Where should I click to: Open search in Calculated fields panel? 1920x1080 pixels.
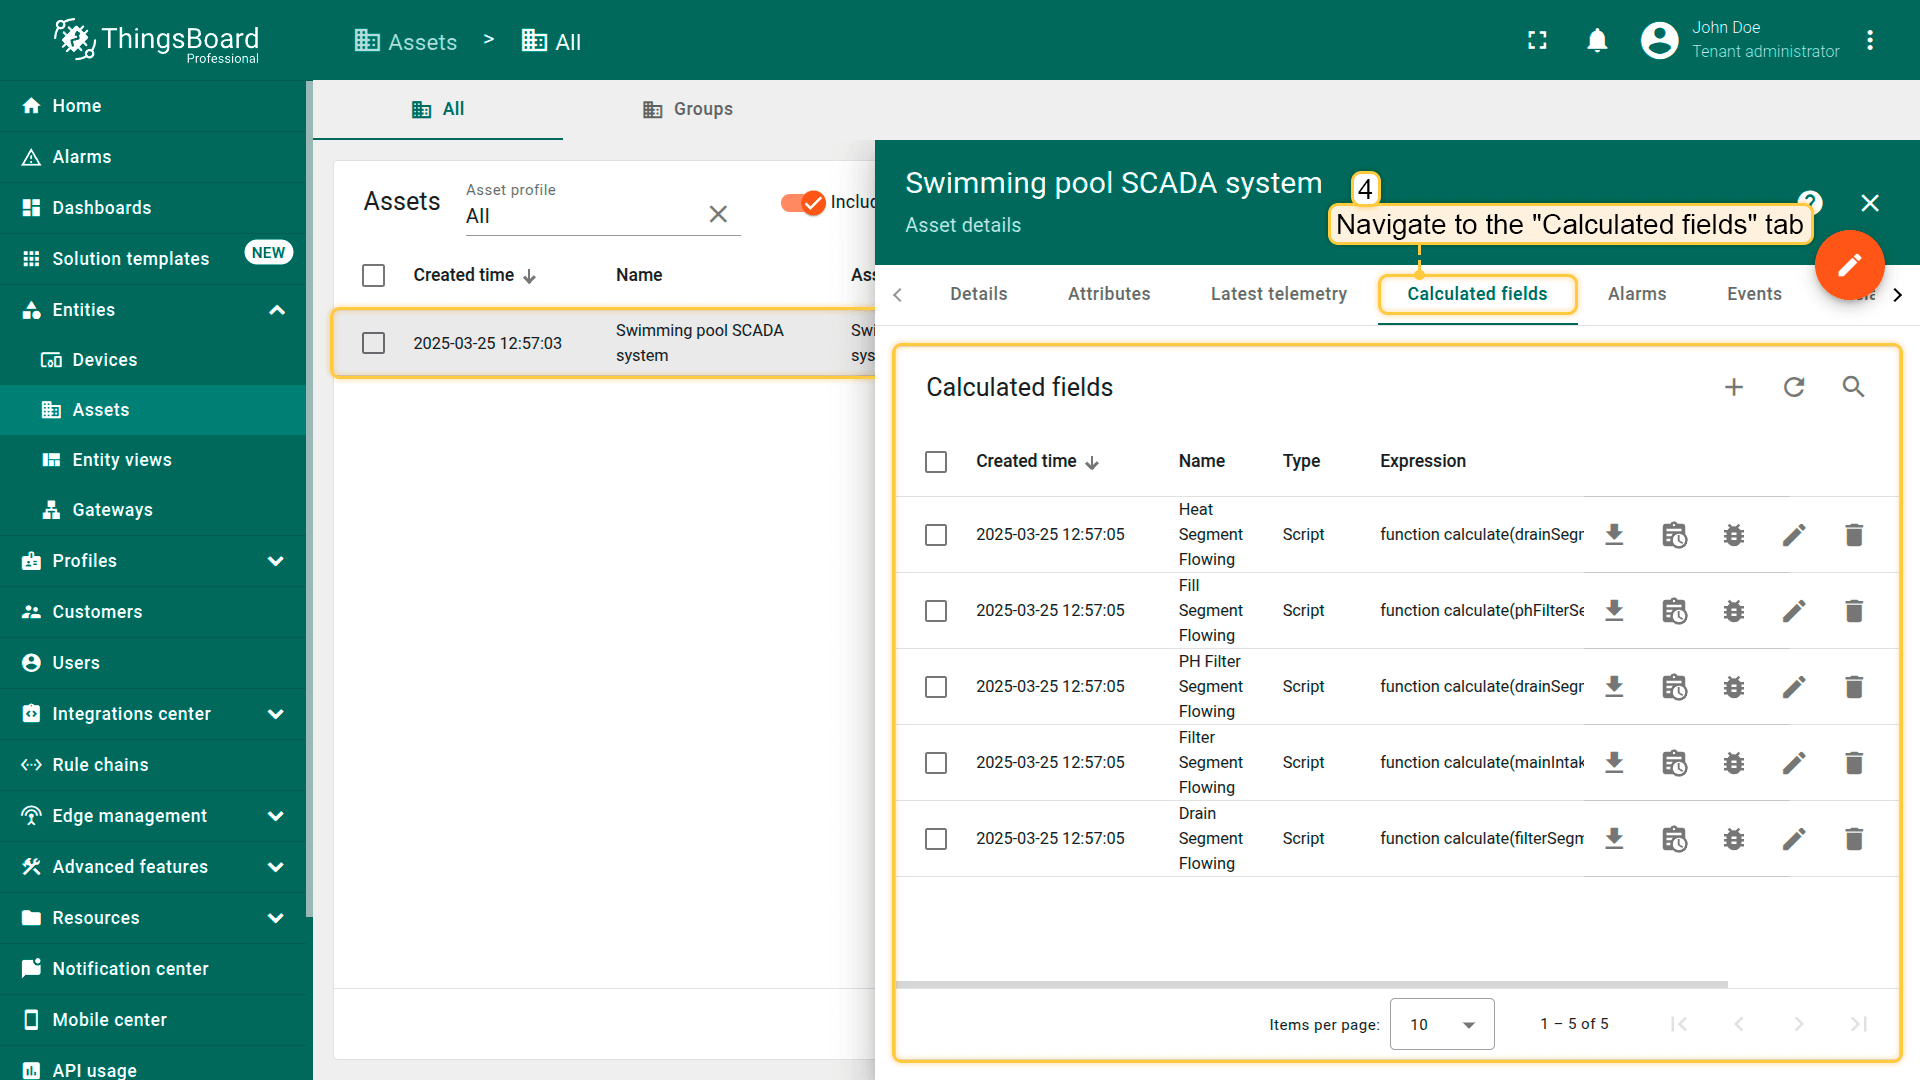[1853, 387]
